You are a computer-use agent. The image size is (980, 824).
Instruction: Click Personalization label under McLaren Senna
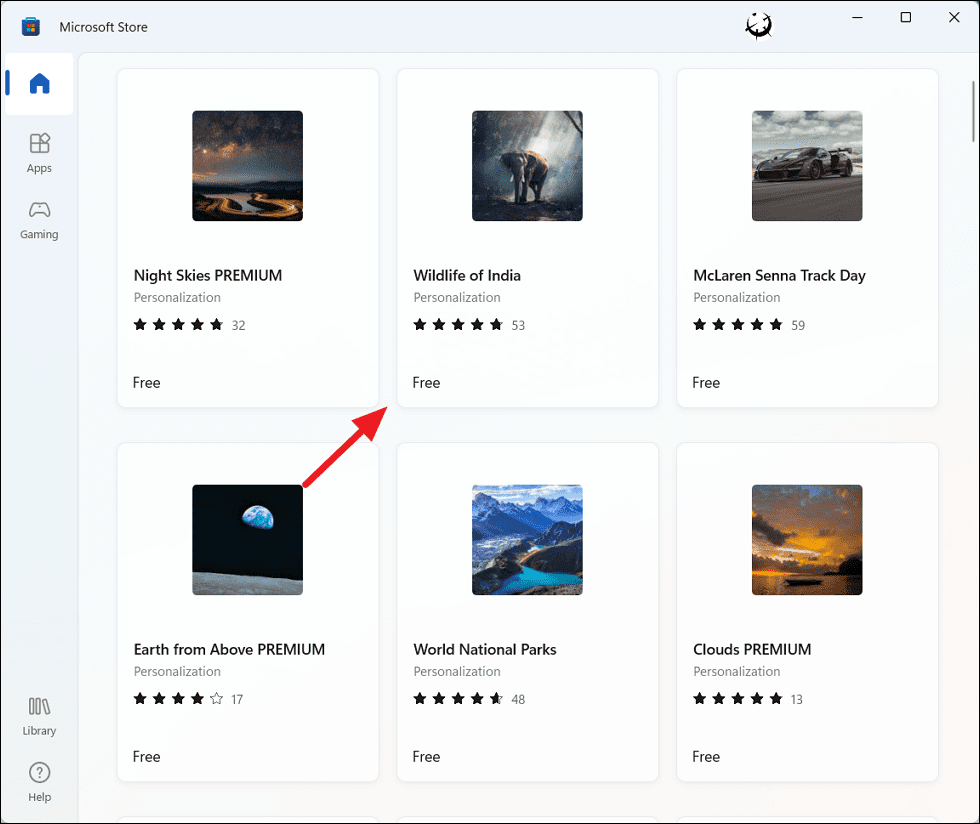pos(737,298)
